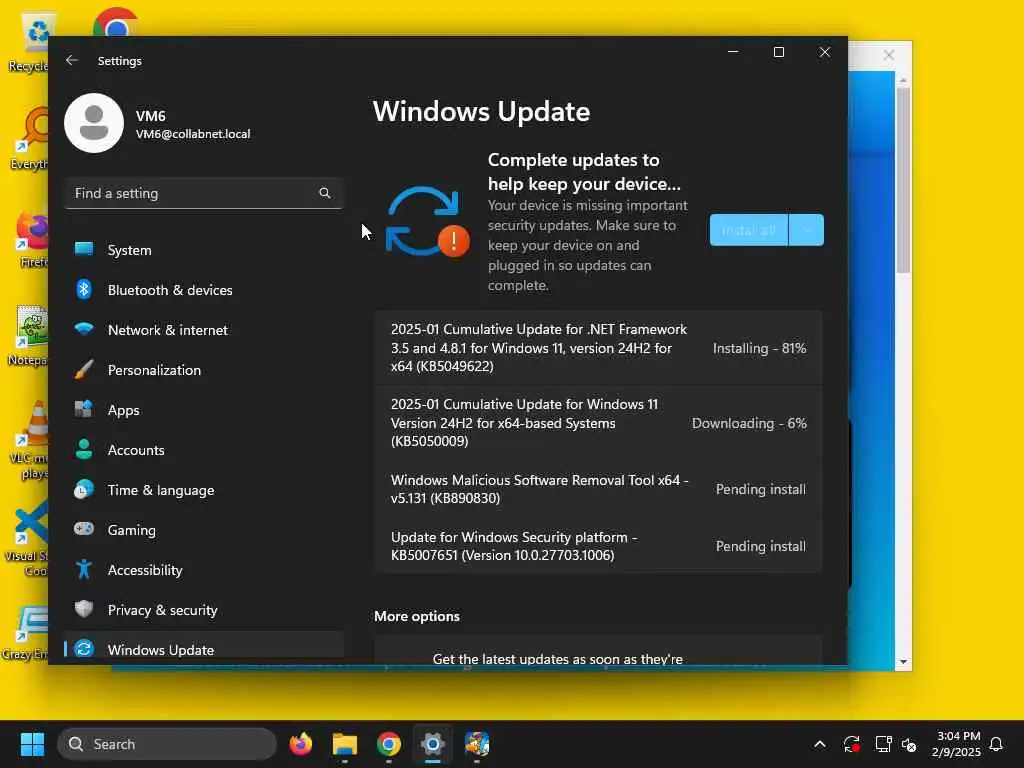1024x768 pixels.
Task: Click the Install all button
Action: (x=748, y=230)
